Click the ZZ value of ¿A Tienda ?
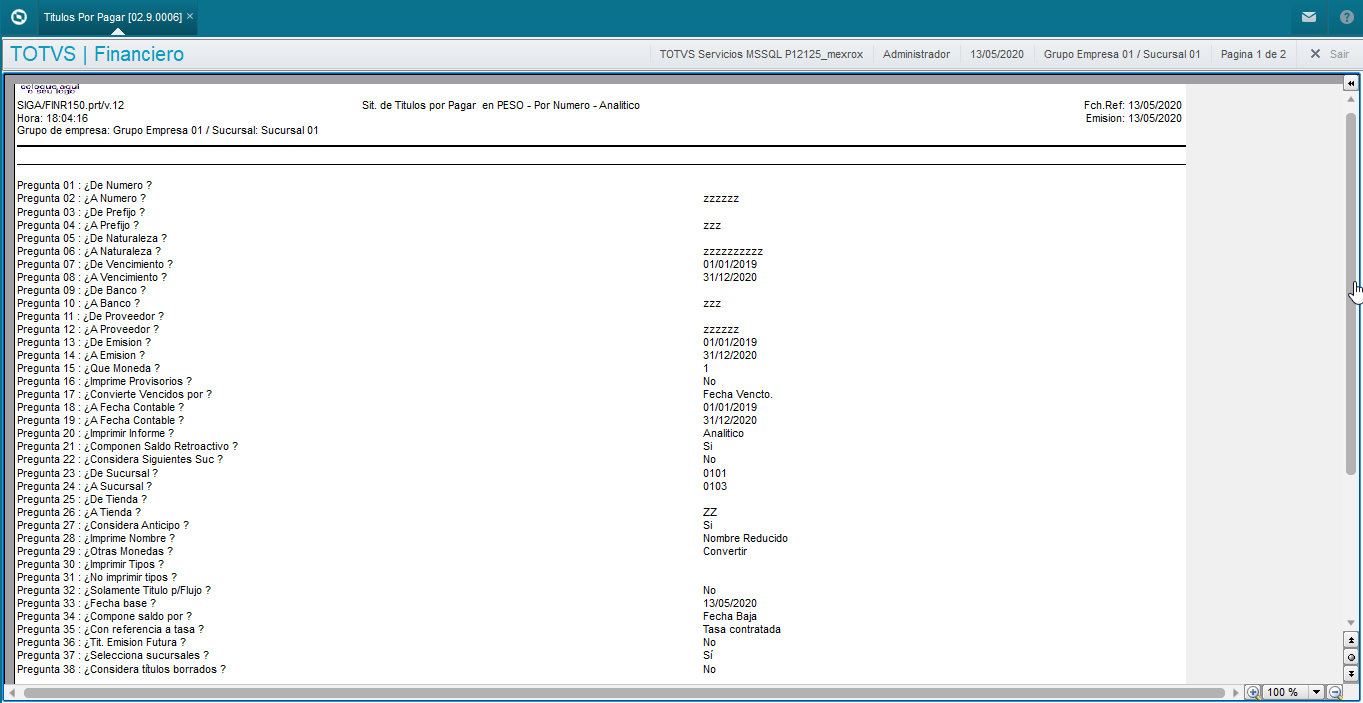Viewport: 1363px width, 703px height. click(710, 512)
